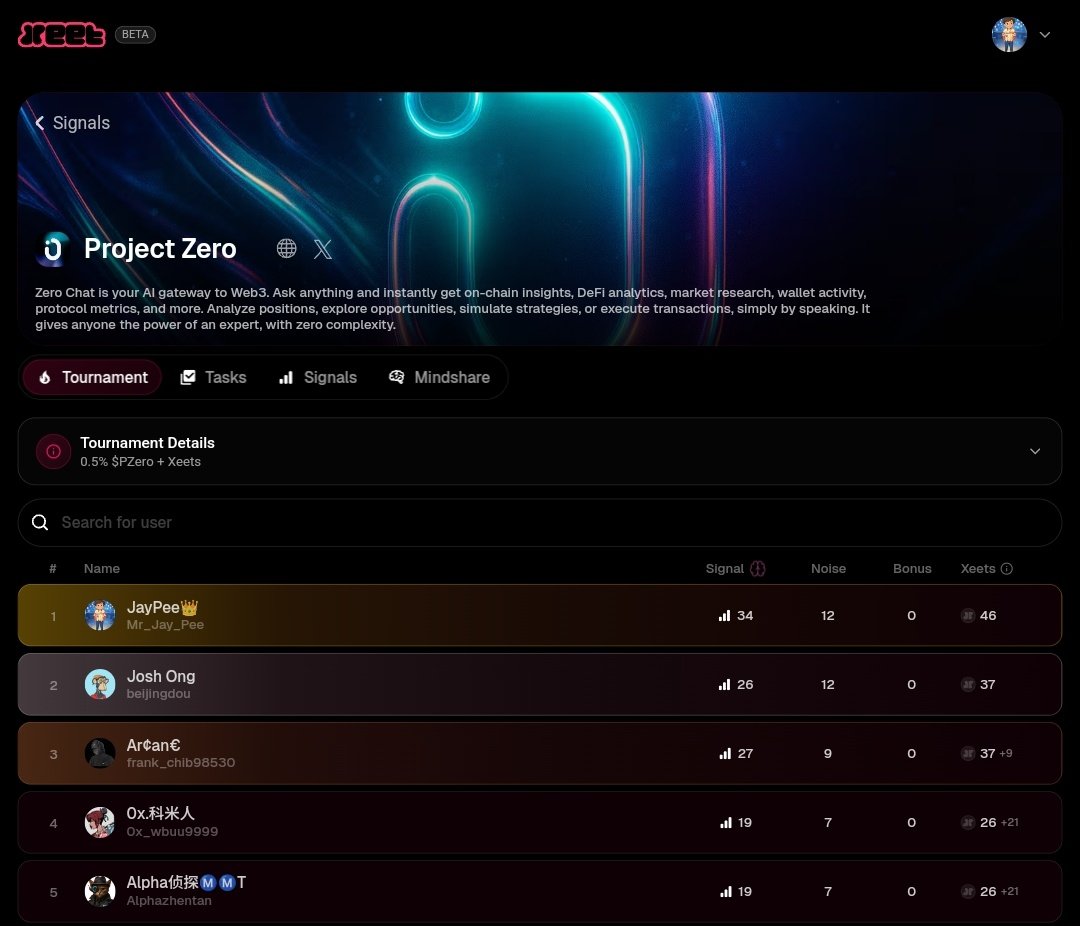The image size is (1080, 926).
Task: Open the Project Zero X profile icon
Action: click(x=322, y=249)
